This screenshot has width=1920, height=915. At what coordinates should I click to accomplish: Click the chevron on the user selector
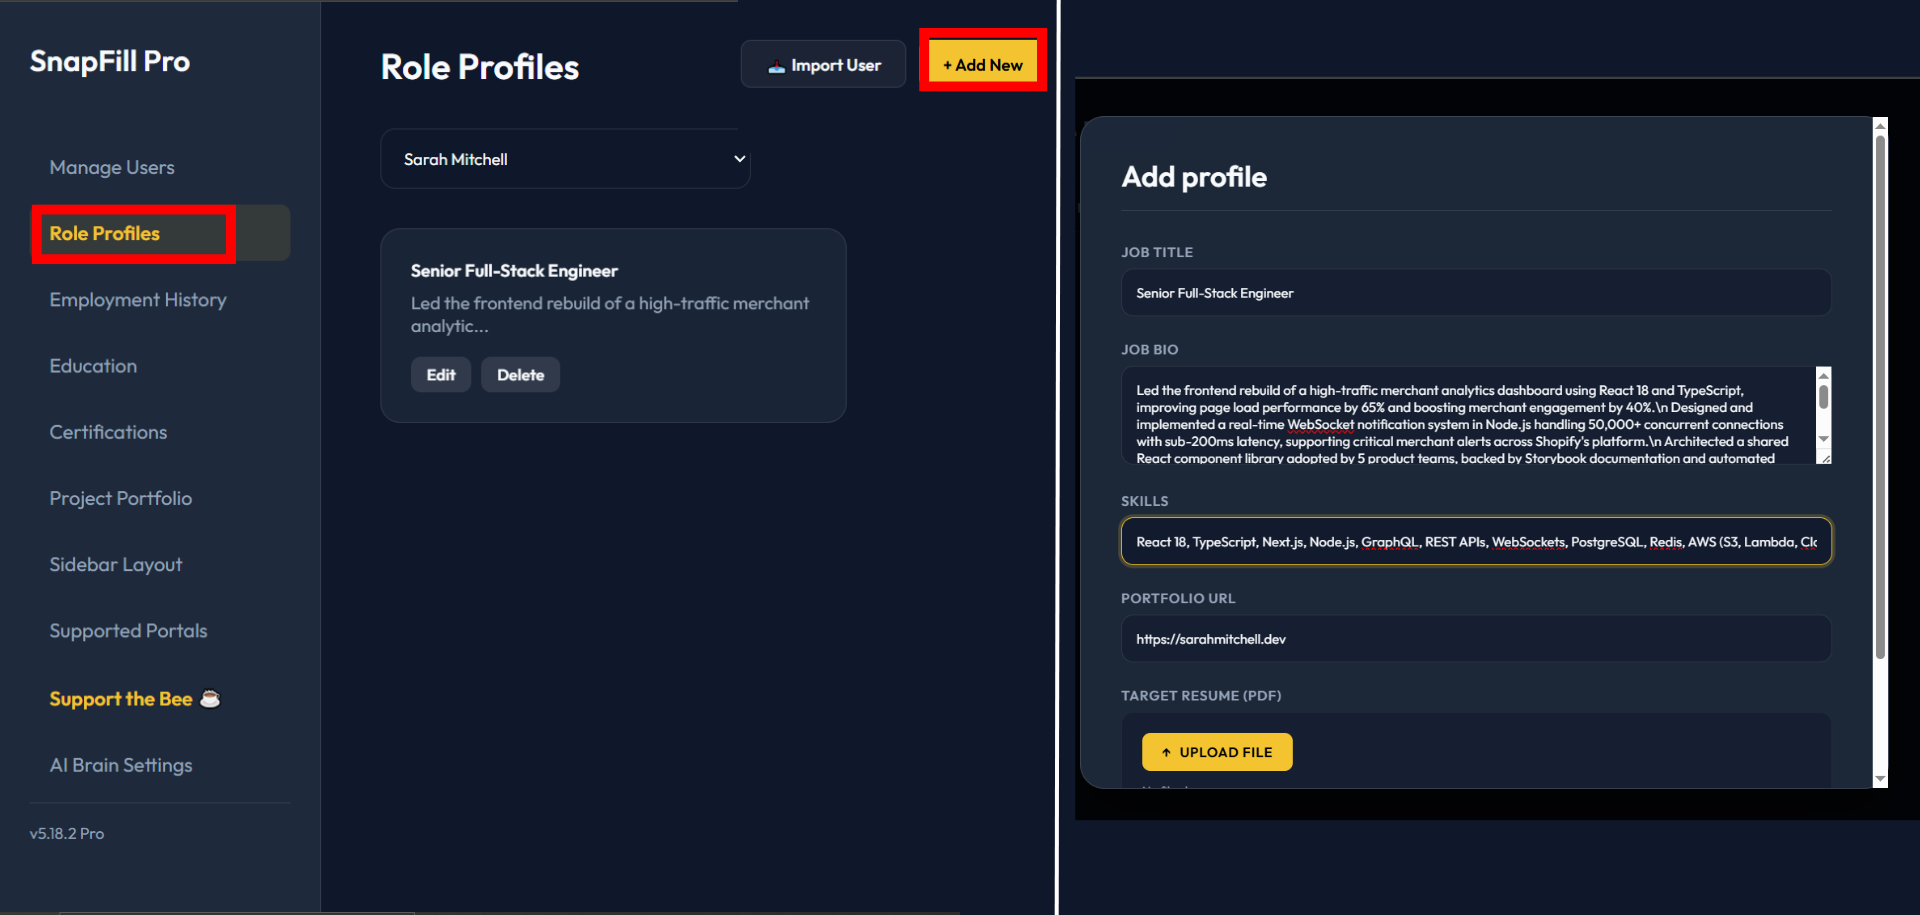pyautogui.click(x=739, y=158)
